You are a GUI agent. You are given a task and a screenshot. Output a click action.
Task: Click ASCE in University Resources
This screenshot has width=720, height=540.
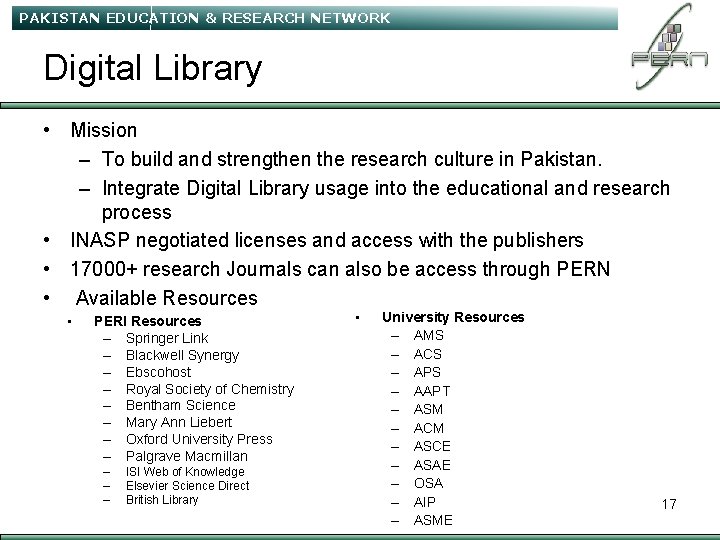tap(432, 446)
